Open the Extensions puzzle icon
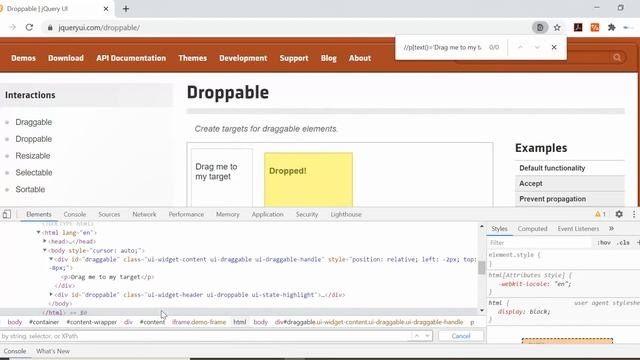 click(611, 27)
